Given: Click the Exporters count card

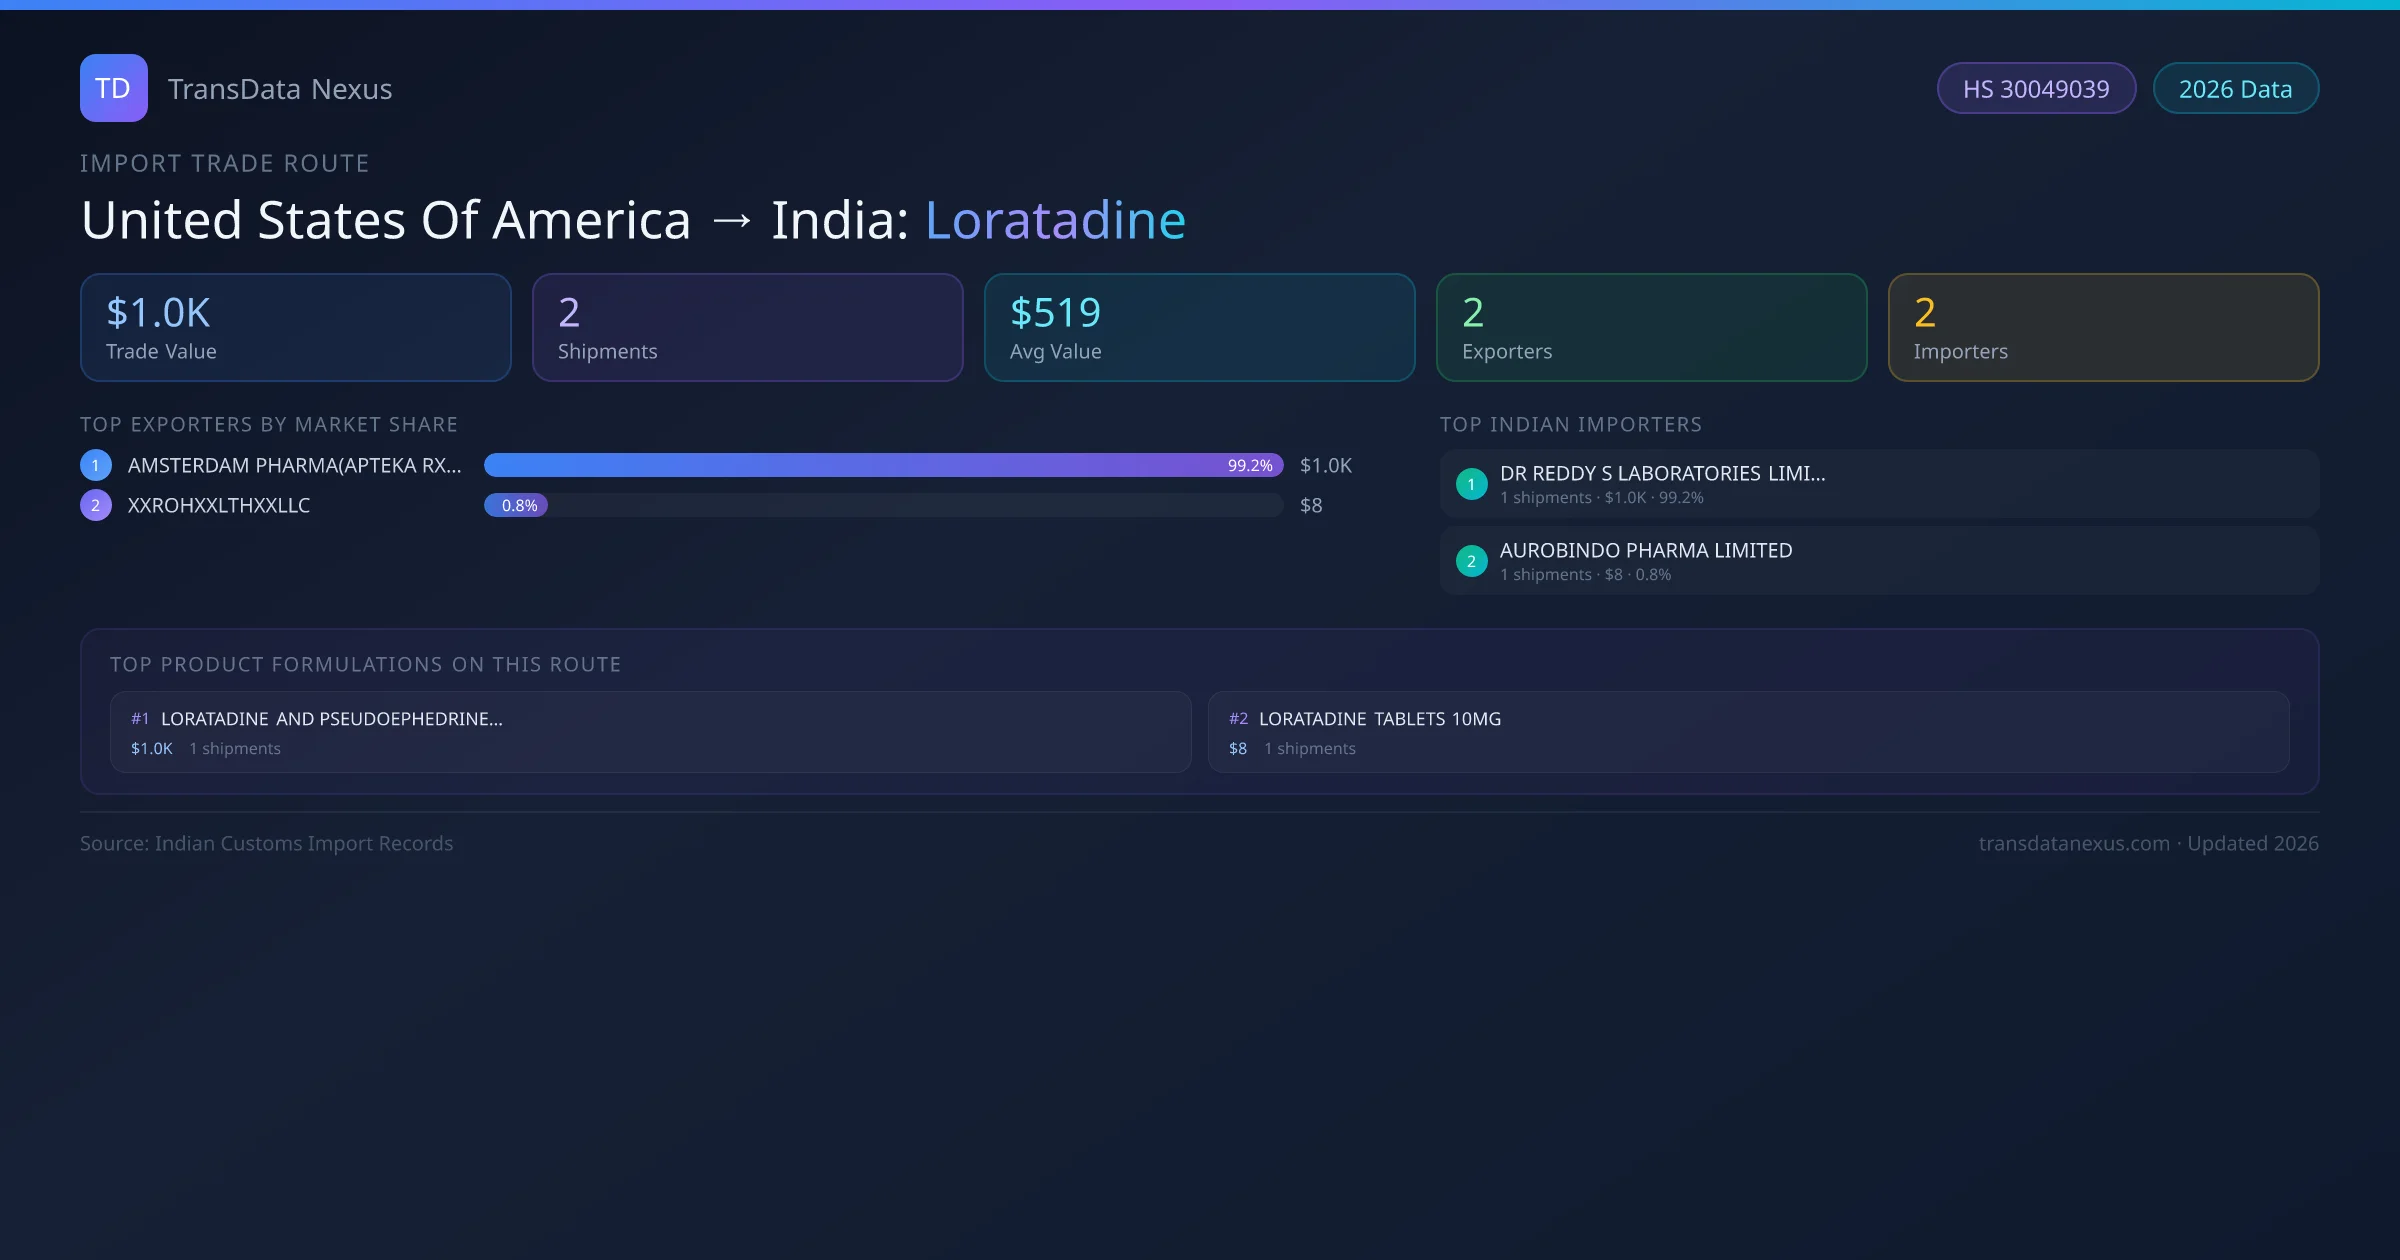Looking at the screenshot, I should coord(1651,327).
